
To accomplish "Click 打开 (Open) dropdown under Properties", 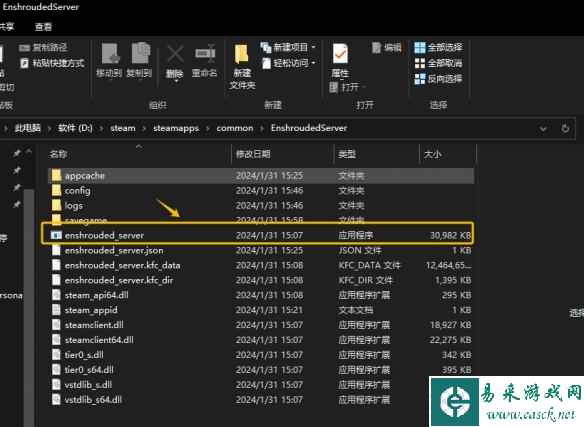I will point(346,87).
